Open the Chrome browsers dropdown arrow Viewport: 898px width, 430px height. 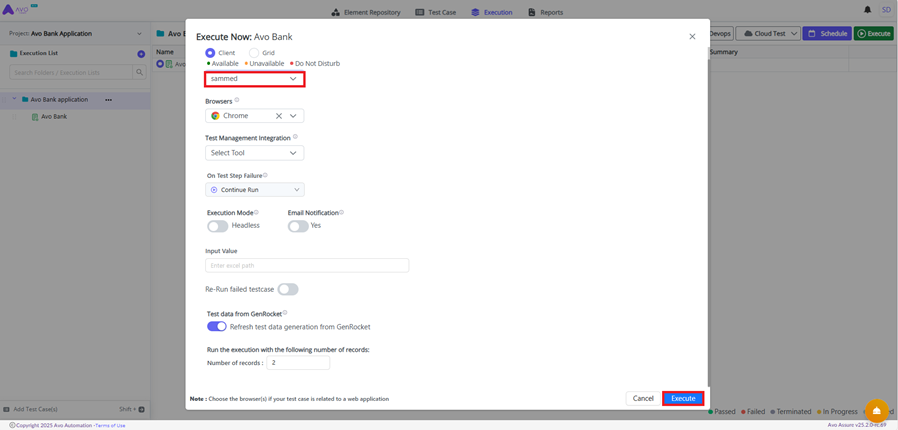click(x=293, y=116)
